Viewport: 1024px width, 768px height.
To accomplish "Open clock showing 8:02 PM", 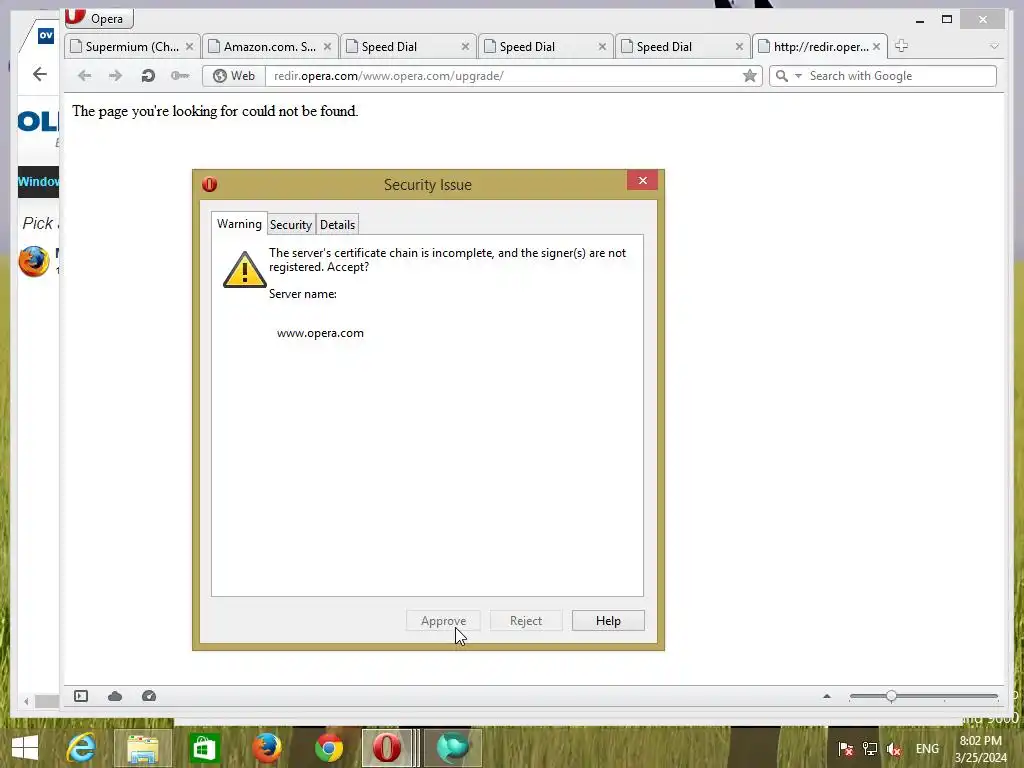I will (x=980, y=749).
